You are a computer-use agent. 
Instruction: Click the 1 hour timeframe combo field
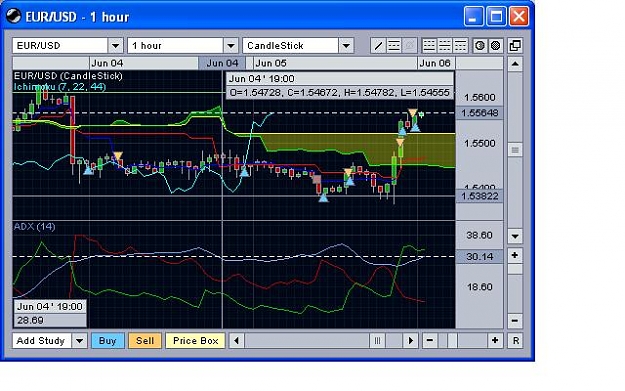tap(175, 46)
